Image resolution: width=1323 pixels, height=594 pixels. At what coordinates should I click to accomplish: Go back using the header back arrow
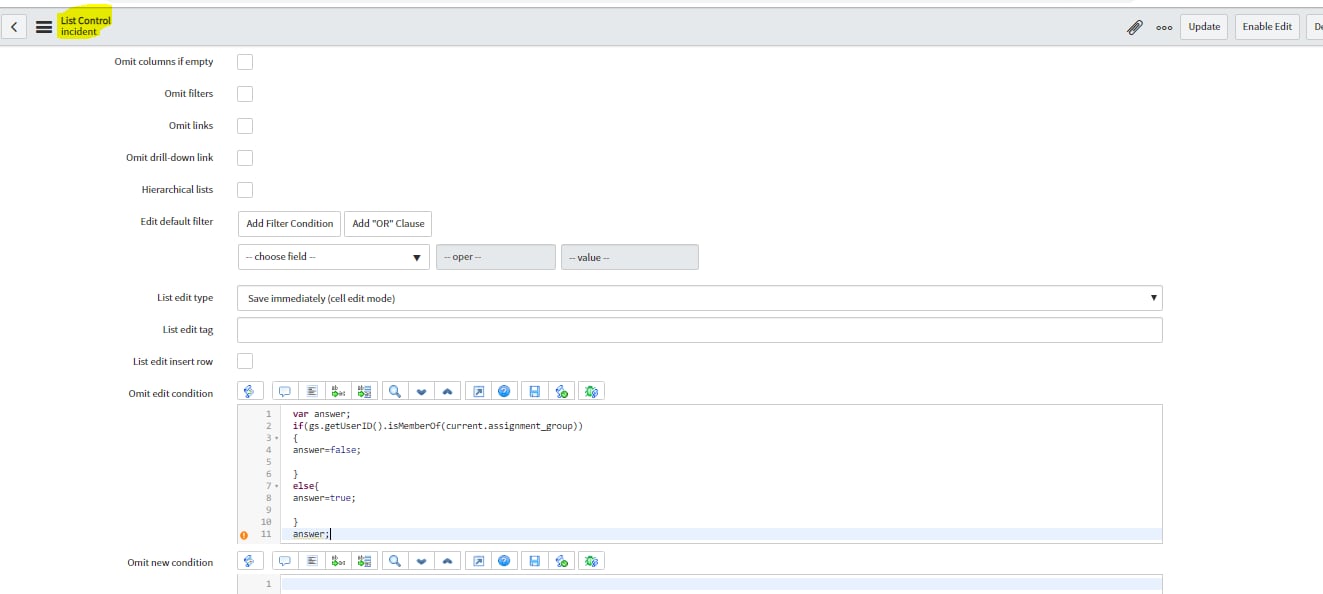pyautogui.click(x=13, y=27)
